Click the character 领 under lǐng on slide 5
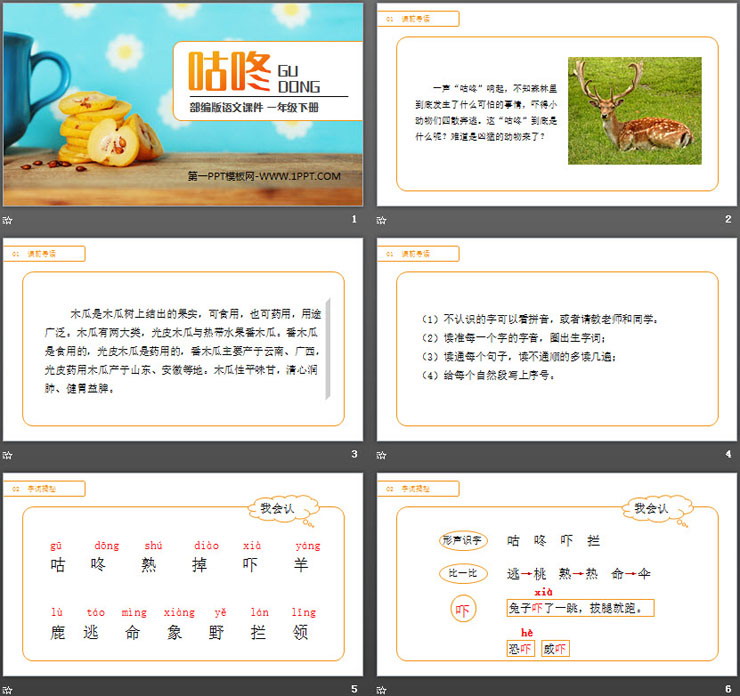Image resolution: width=740 pixels, height=696 pixels. pyautogui.click(x=300, y=632)
